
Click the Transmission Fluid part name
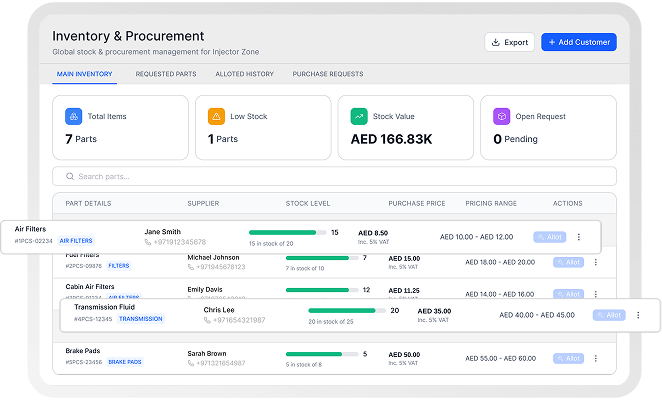[x=104, y=307]
